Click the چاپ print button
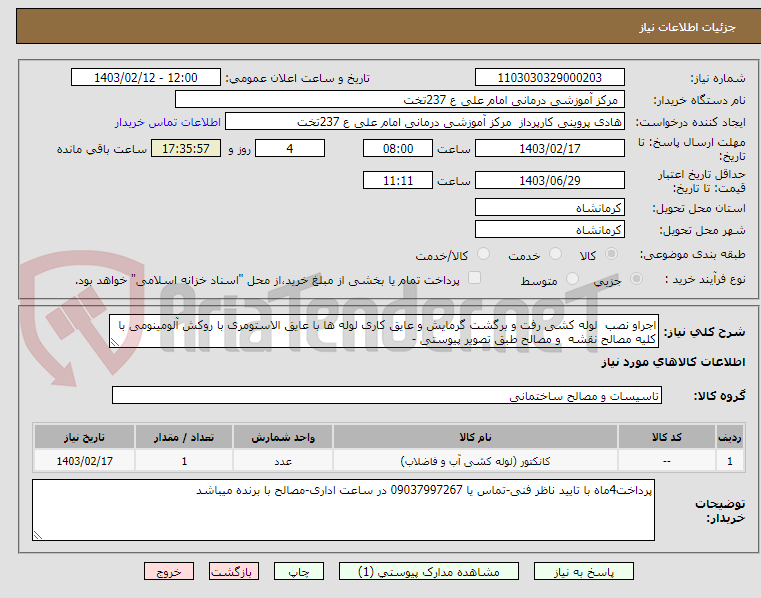Screen dimensions: 761x598 pos(298,571)
